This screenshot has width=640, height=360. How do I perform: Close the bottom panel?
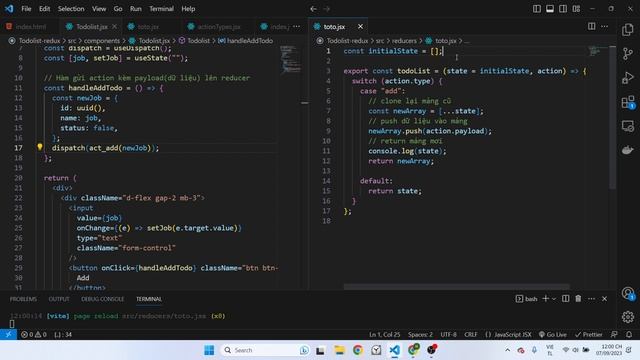(604, 299)
